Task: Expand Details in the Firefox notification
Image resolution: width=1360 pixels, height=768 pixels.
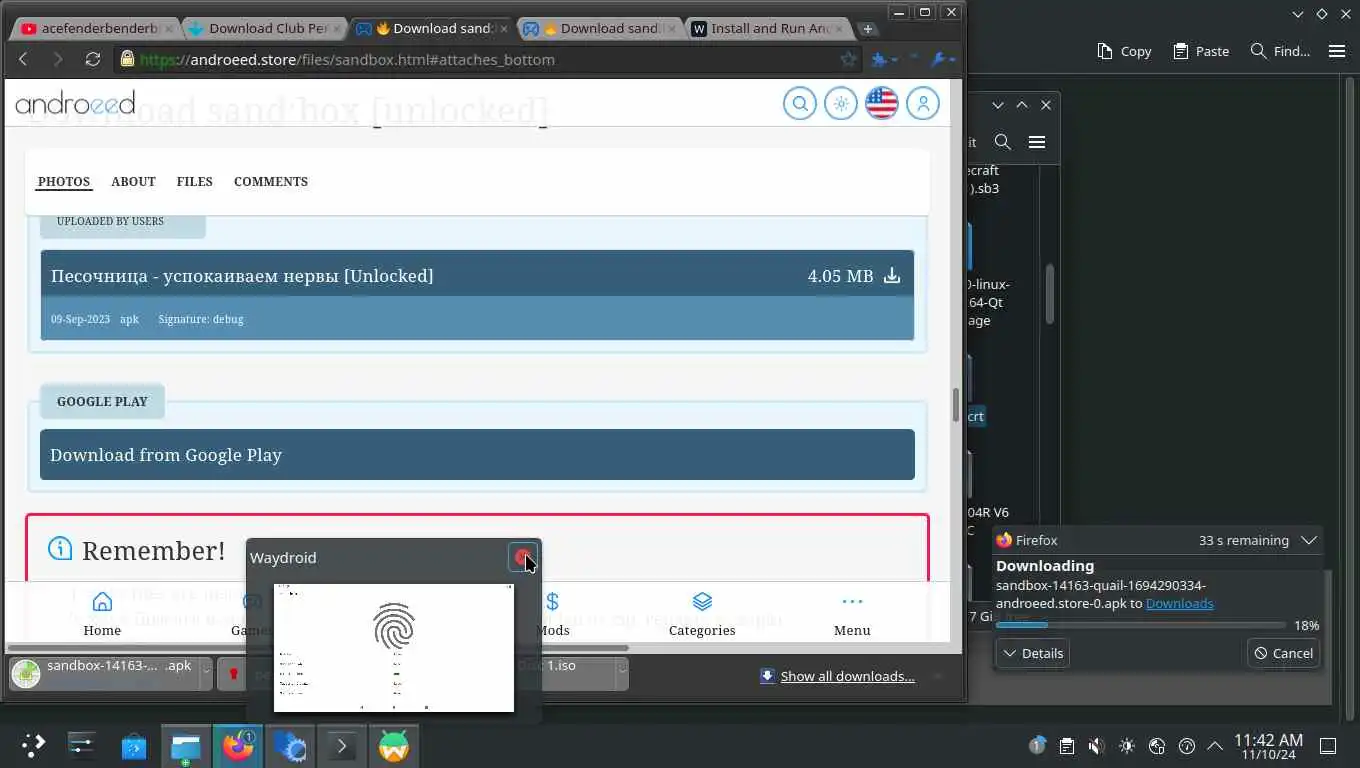Action: coord(1033,653)
